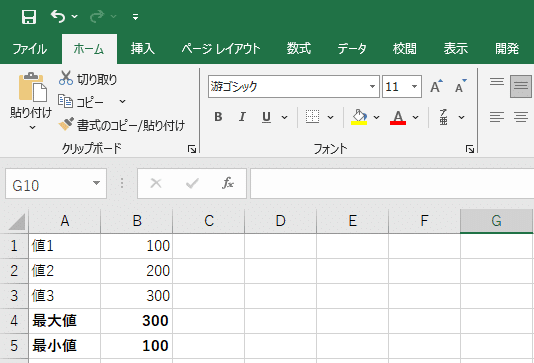Open the フォント dialog launcher
534x363 pixels.
pos(470,149)
